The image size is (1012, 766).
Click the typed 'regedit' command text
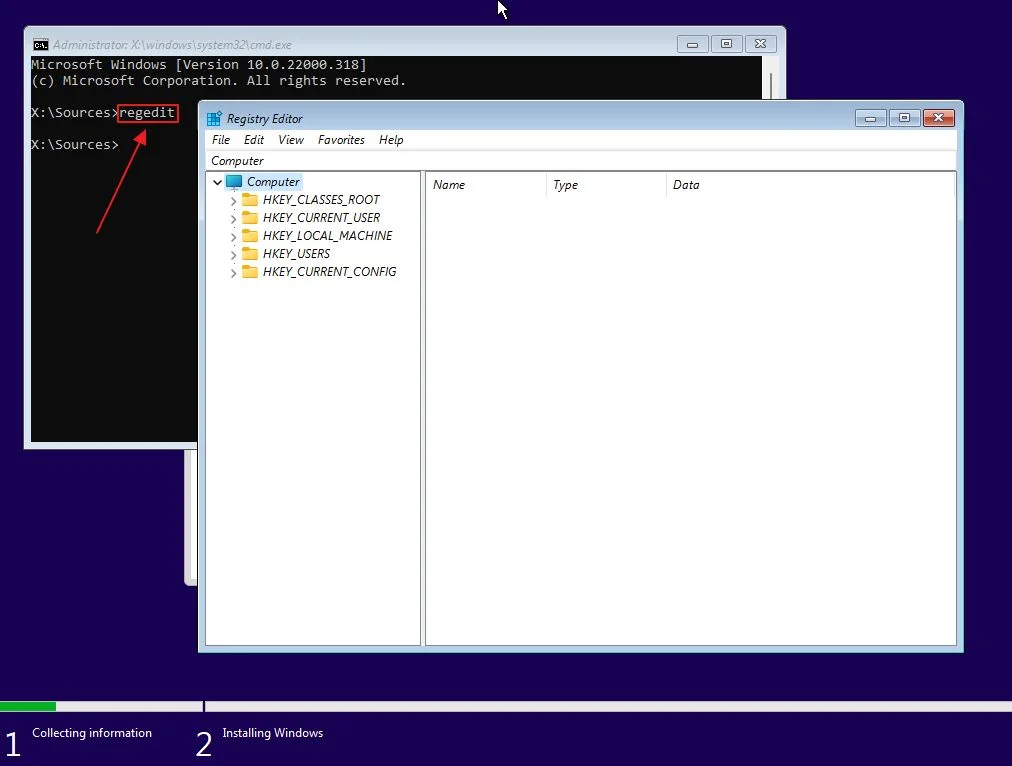point(147,112)
